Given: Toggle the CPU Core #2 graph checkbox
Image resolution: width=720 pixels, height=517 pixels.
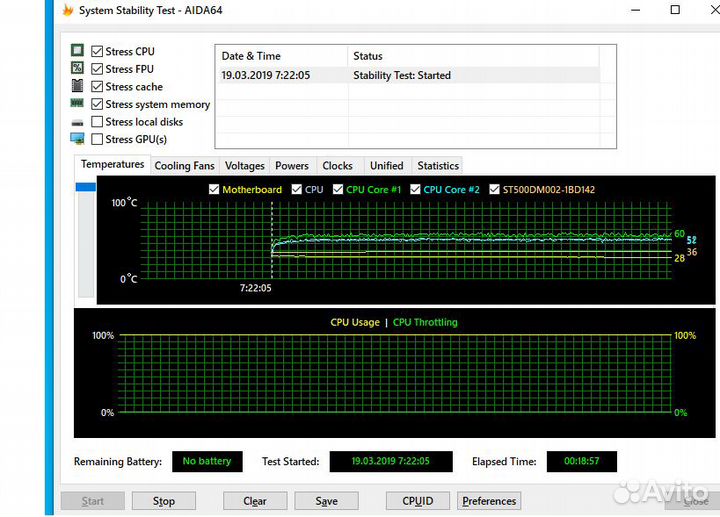Looking at the screenshot, I should pyautogui.click(x=415, y=189).
